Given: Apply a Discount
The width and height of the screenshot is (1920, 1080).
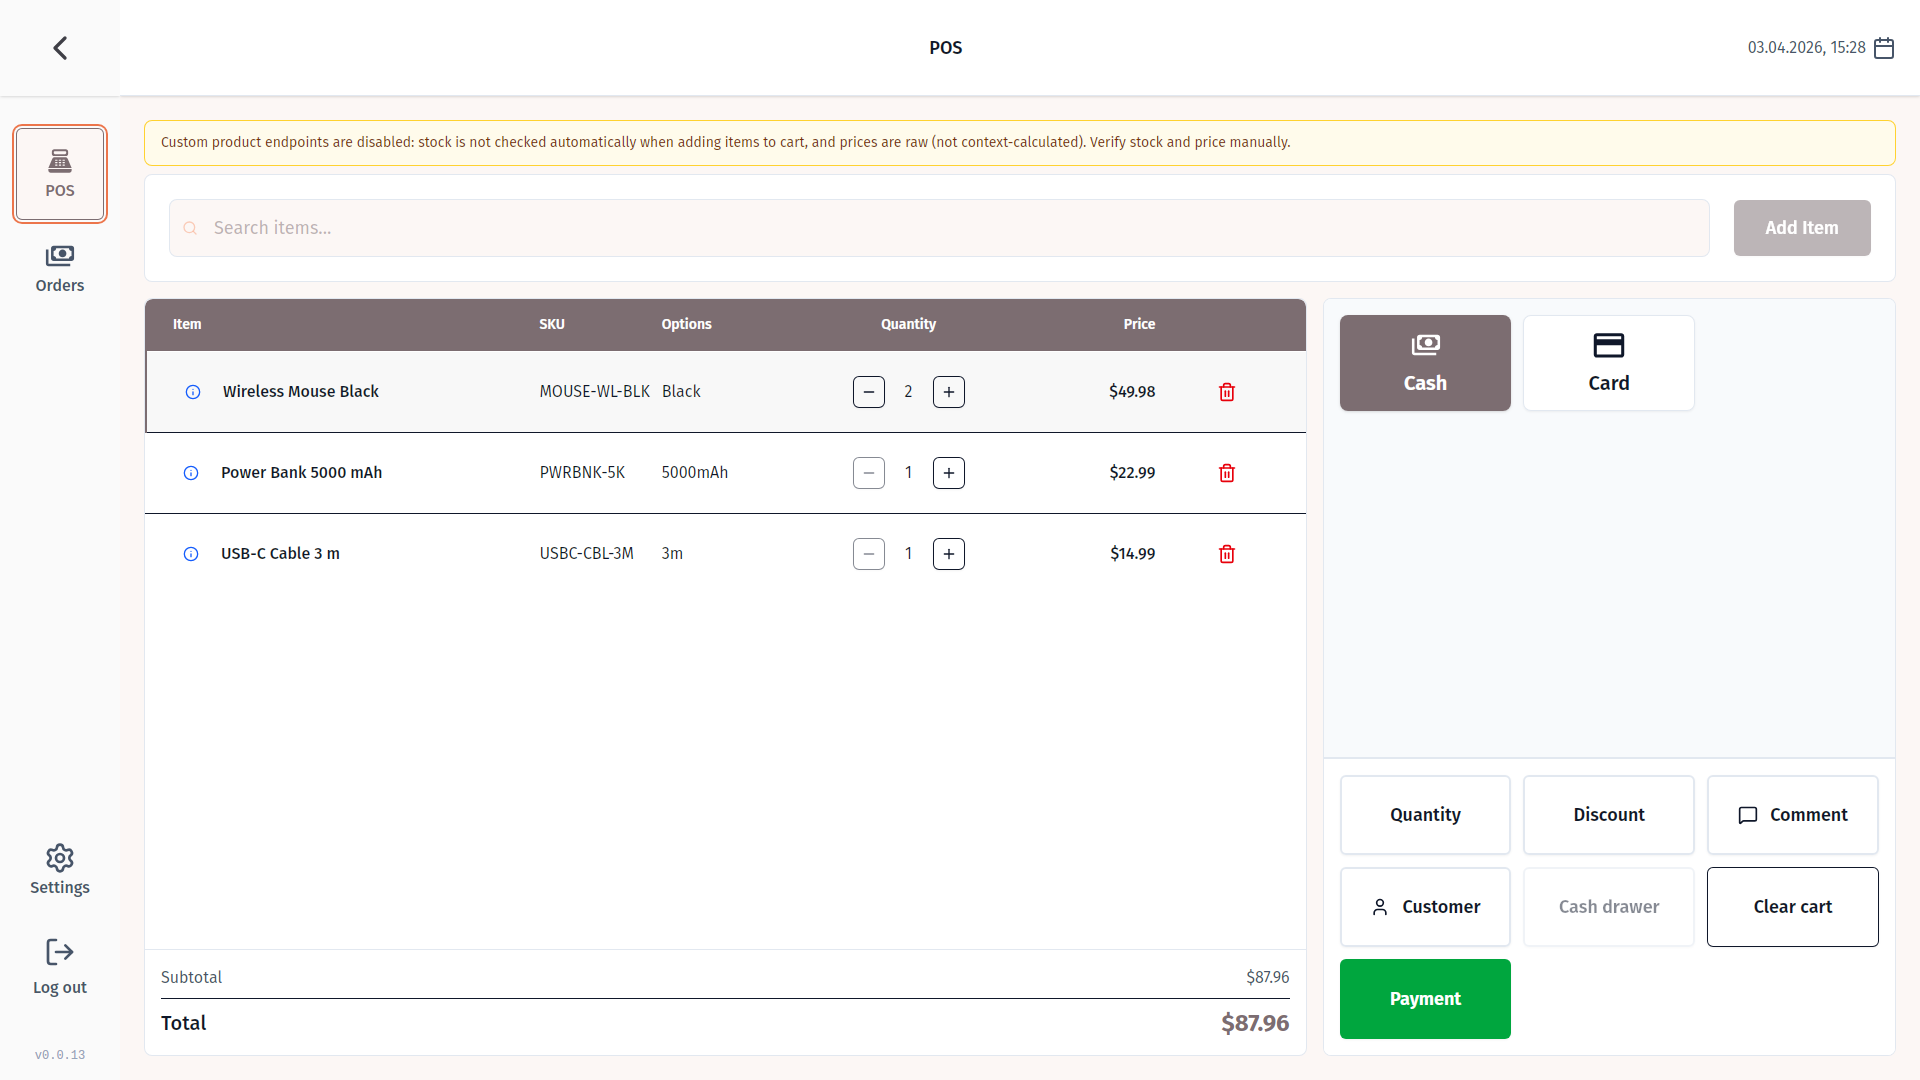Looking at the screenshot, I should pos(1609,815).
